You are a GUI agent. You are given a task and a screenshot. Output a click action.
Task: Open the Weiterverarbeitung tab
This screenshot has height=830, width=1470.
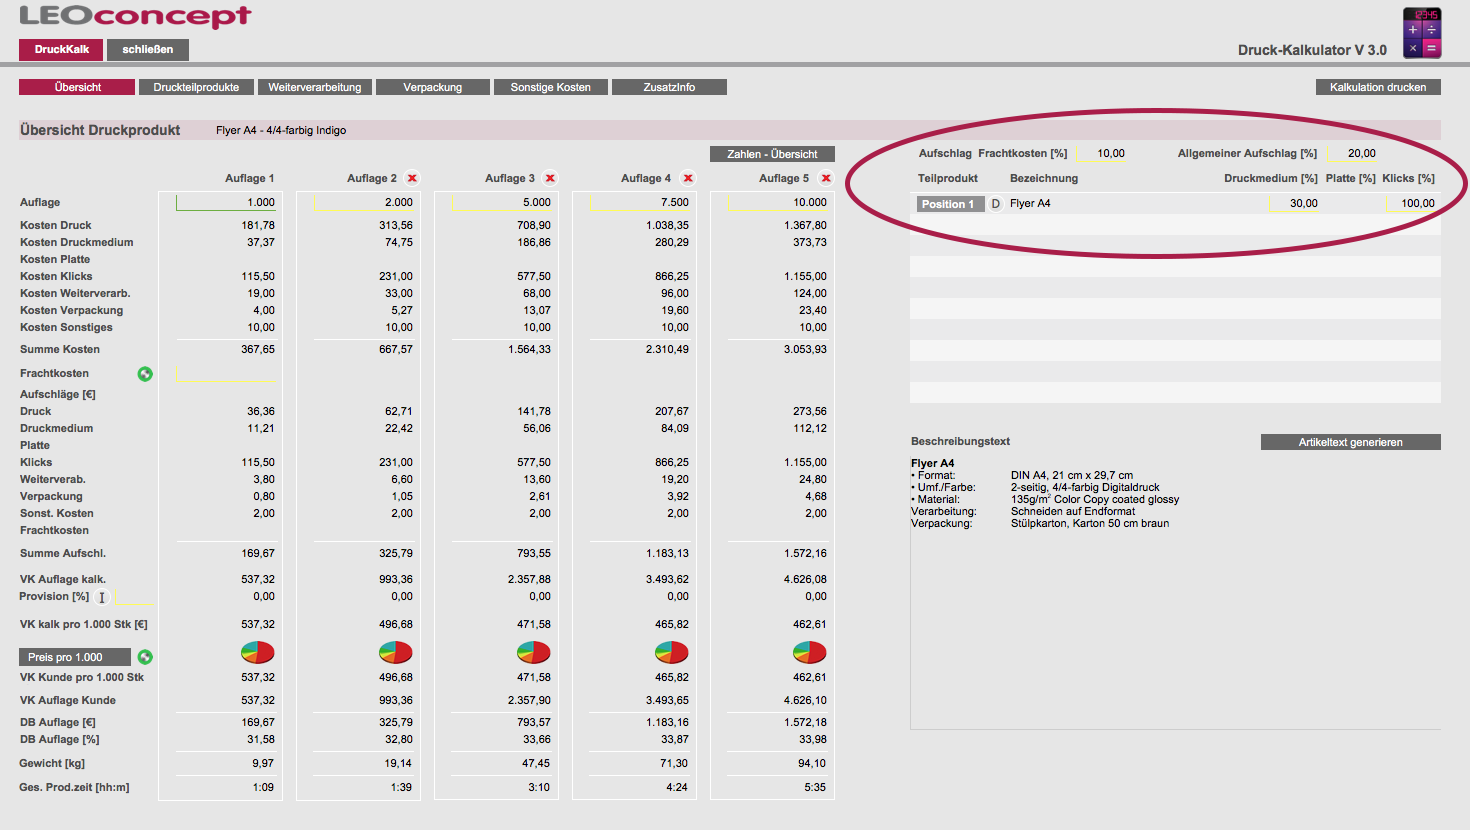point(315,87)
